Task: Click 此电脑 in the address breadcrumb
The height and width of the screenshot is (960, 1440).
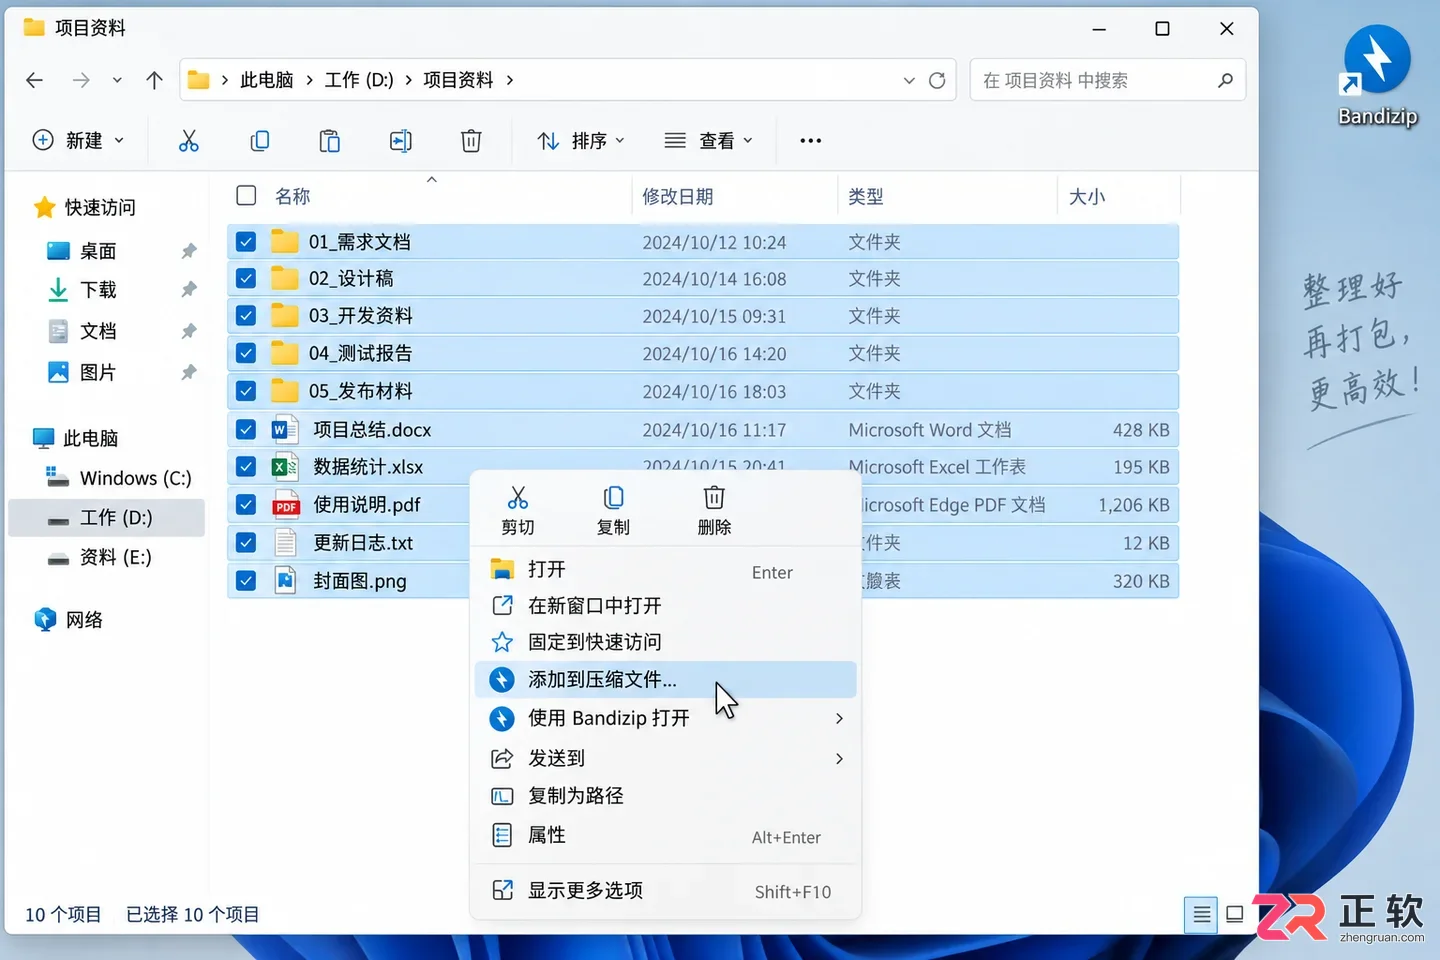Action: click(x=266, y=80)
